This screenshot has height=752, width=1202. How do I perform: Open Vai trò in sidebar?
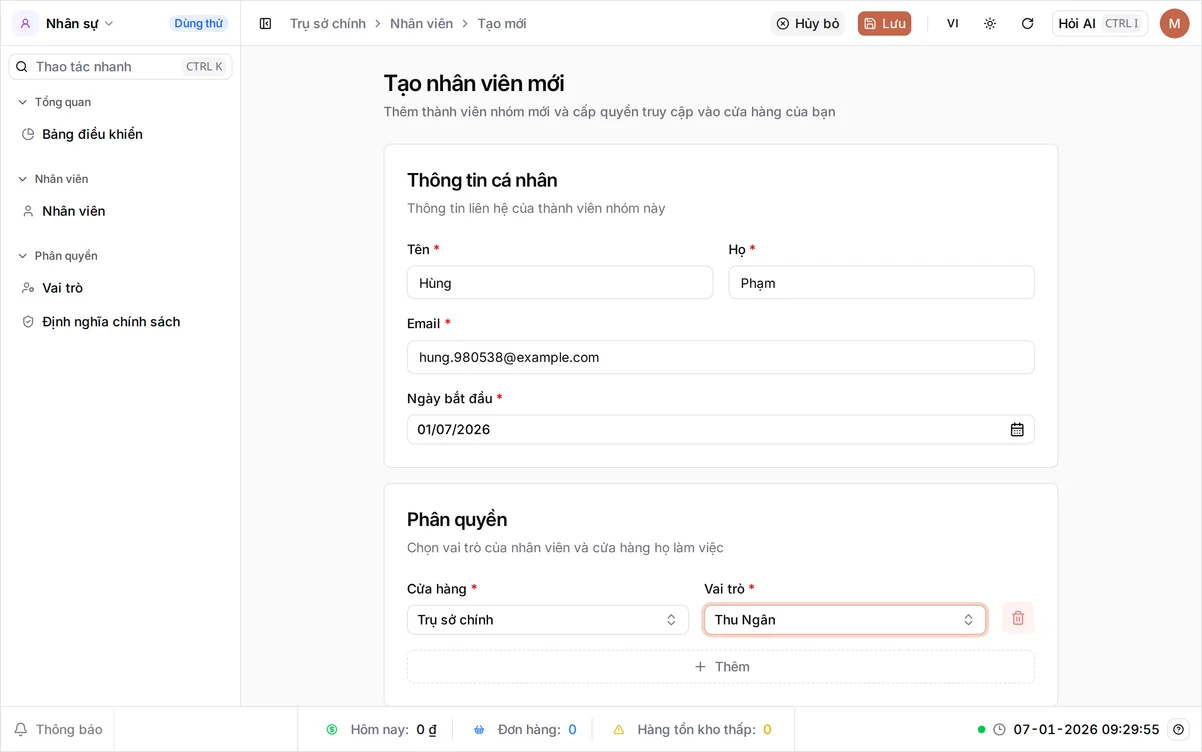[120, 288]
